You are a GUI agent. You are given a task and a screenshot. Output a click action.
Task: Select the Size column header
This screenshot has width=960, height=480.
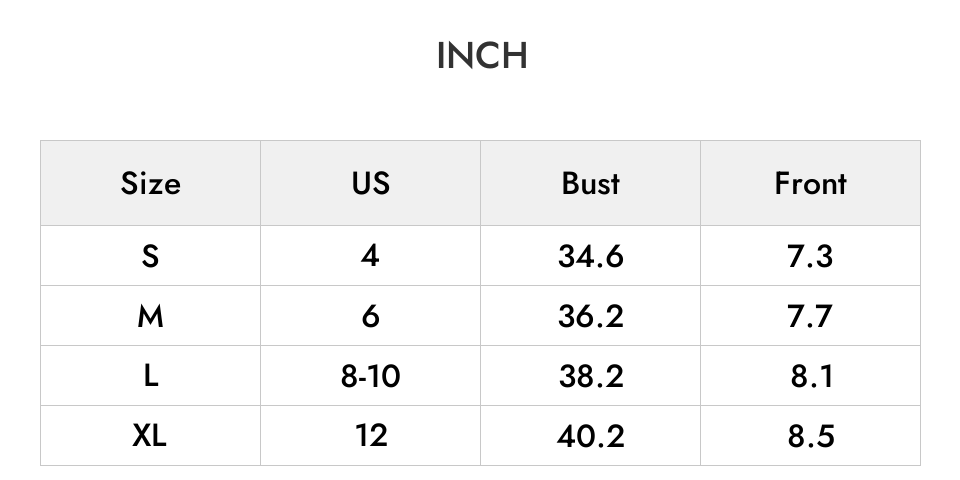click(x=151, y=183)
